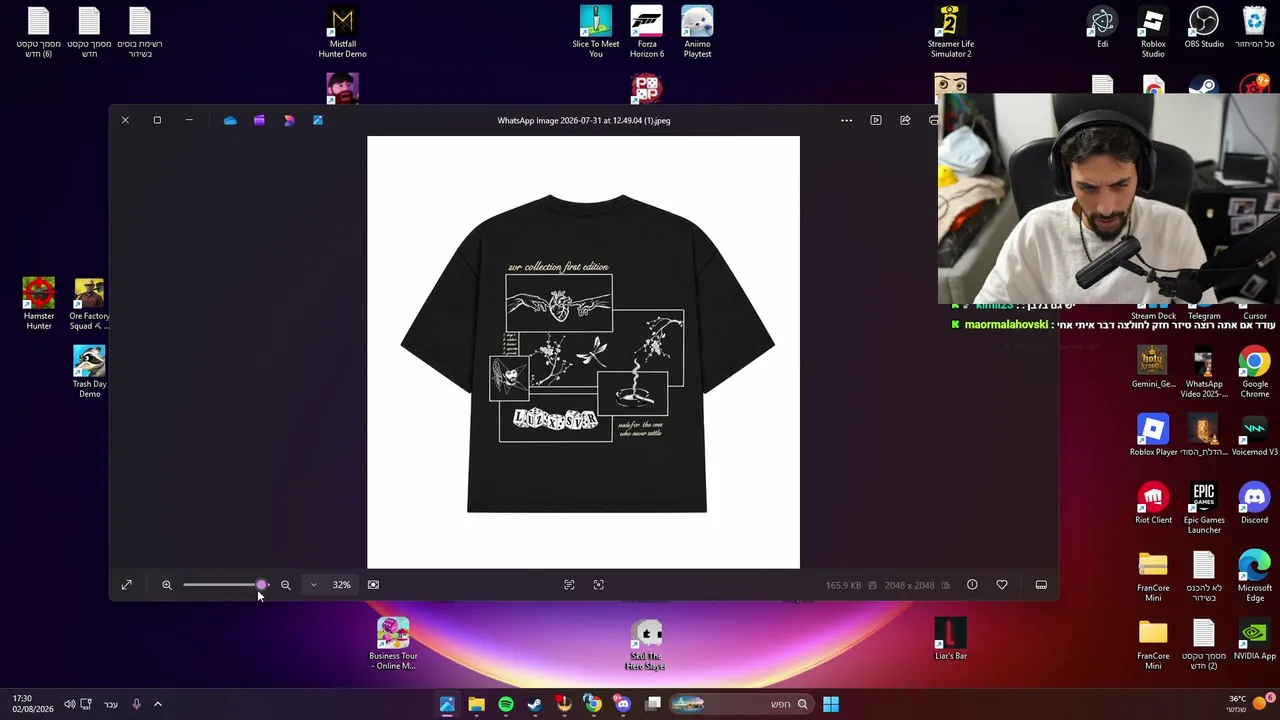Select the Riot Client desktop icon
Image resolution: width=1280 pixels, height=720 pixels.
[1153, 504]
